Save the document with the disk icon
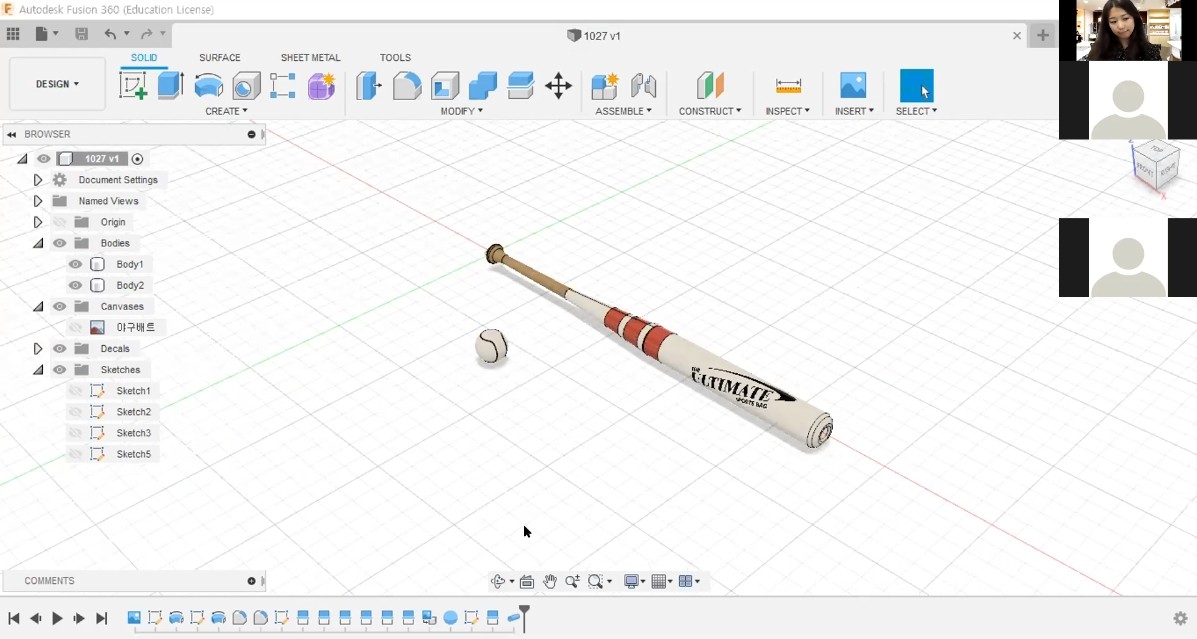Viewport: 1197px width, 639px height. (x=81, y=34)
